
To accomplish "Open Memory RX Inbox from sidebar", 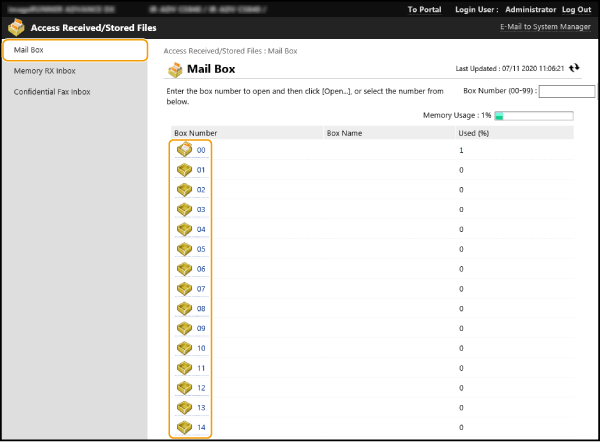I will click(x=44, y=71).
